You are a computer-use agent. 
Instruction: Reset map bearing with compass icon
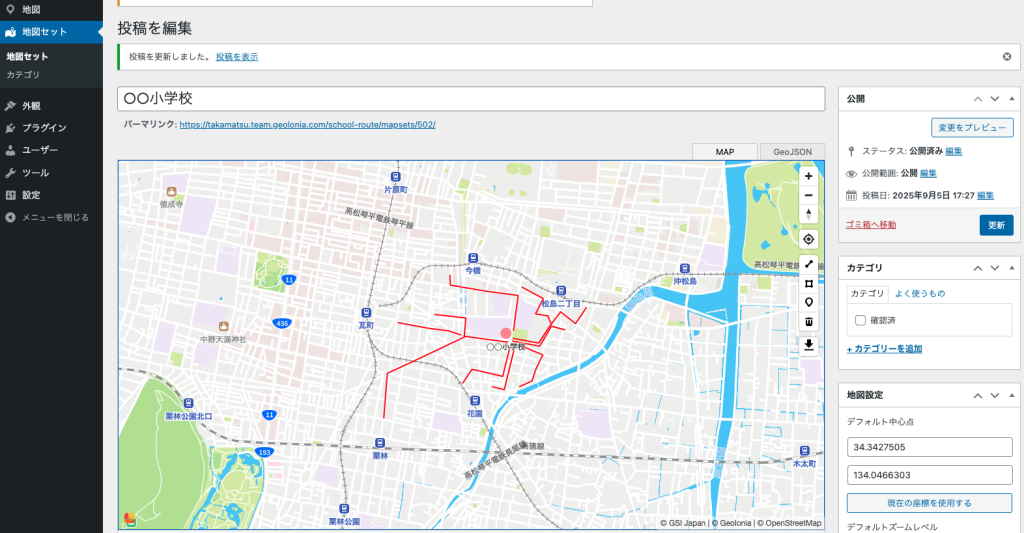pos(808,214)
